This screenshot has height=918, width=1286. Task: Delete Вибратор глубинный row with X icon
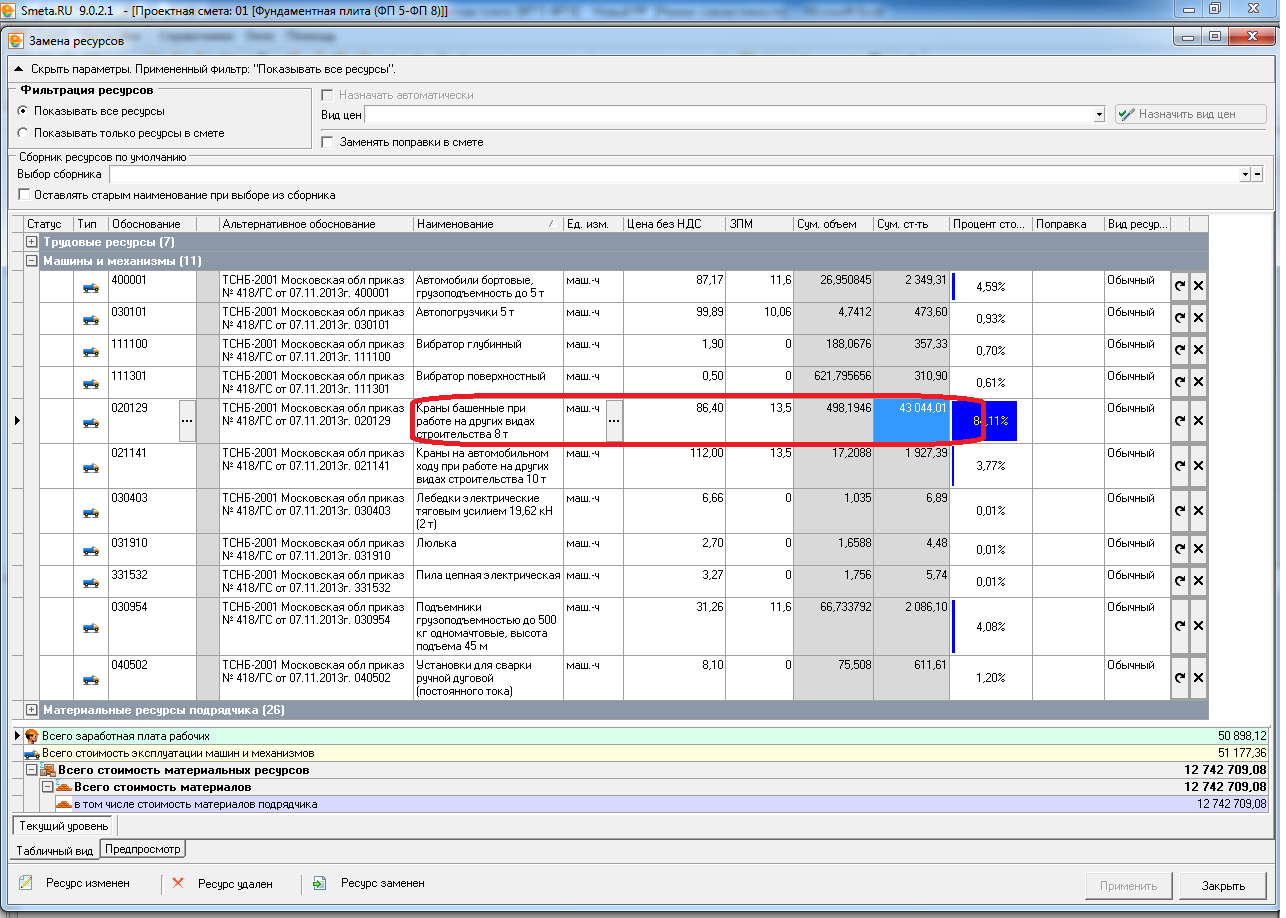[1198, 350]
